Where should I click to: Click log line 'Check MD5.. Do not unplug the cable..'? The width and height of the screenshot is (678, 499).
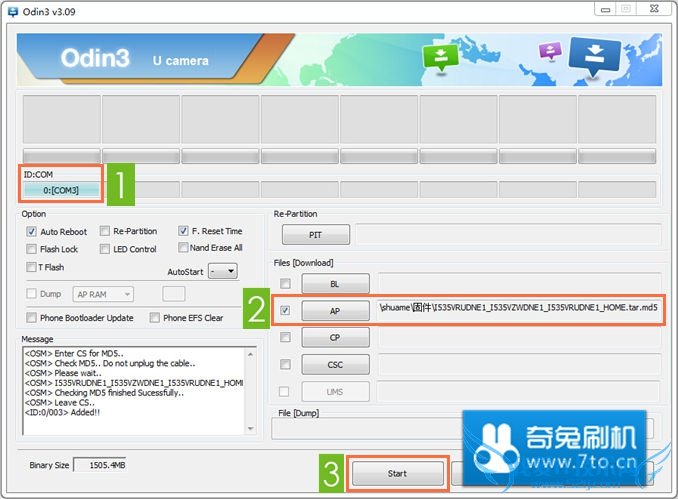[125, 363]
